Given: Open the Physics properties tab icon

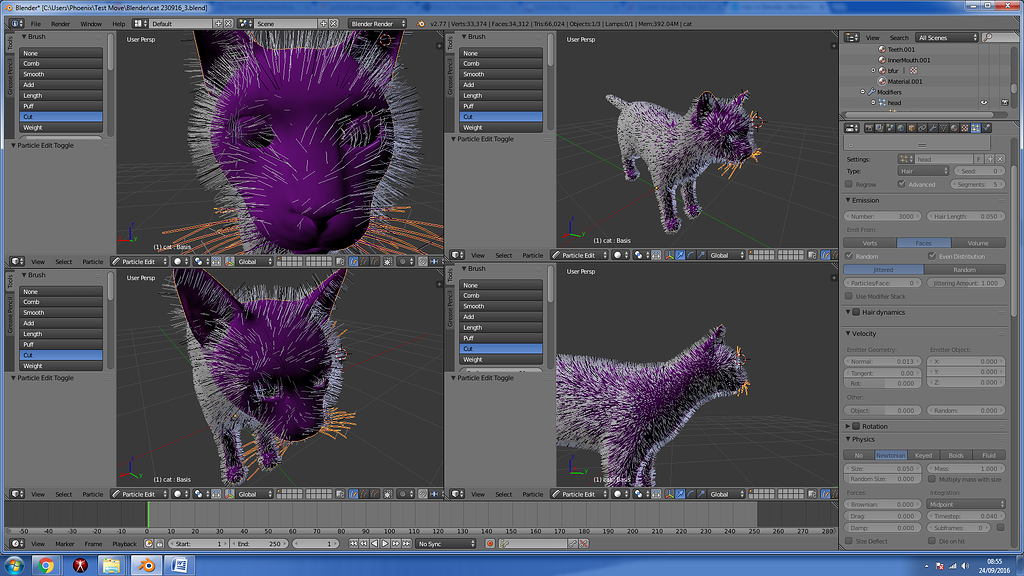Looking at the screenshot, I should [986, 128].
